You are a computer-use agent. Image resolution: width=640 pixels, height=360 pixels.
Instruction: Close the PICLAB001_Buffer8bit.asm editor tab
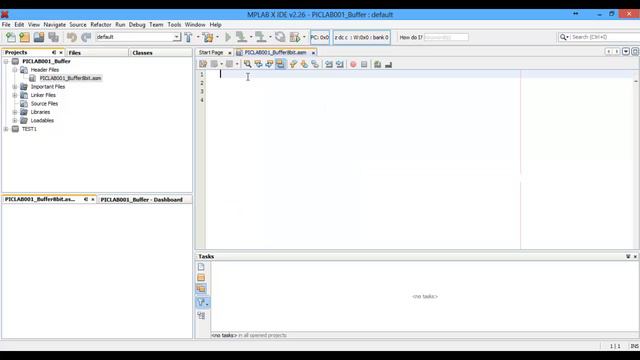(x=313, y=53)
